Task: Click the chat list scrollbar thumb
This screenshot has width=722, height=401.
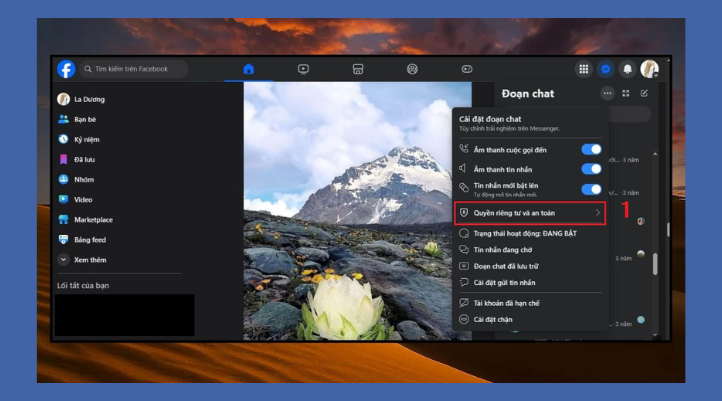Action: click(655, 264)
